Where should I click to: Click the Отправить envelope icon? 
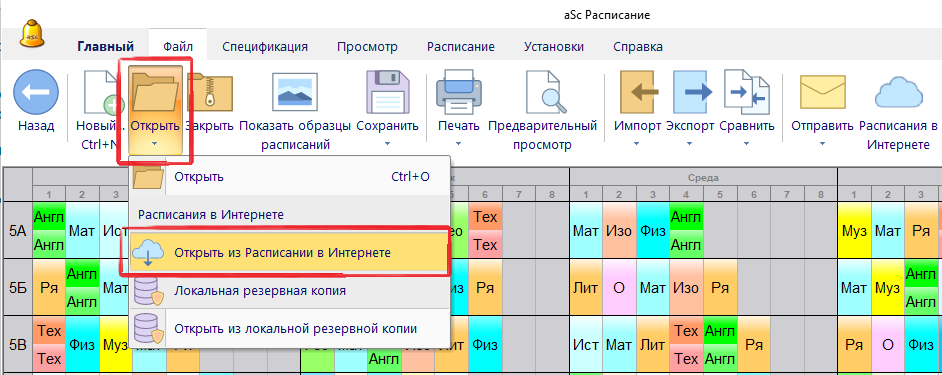tap(822, 92)
